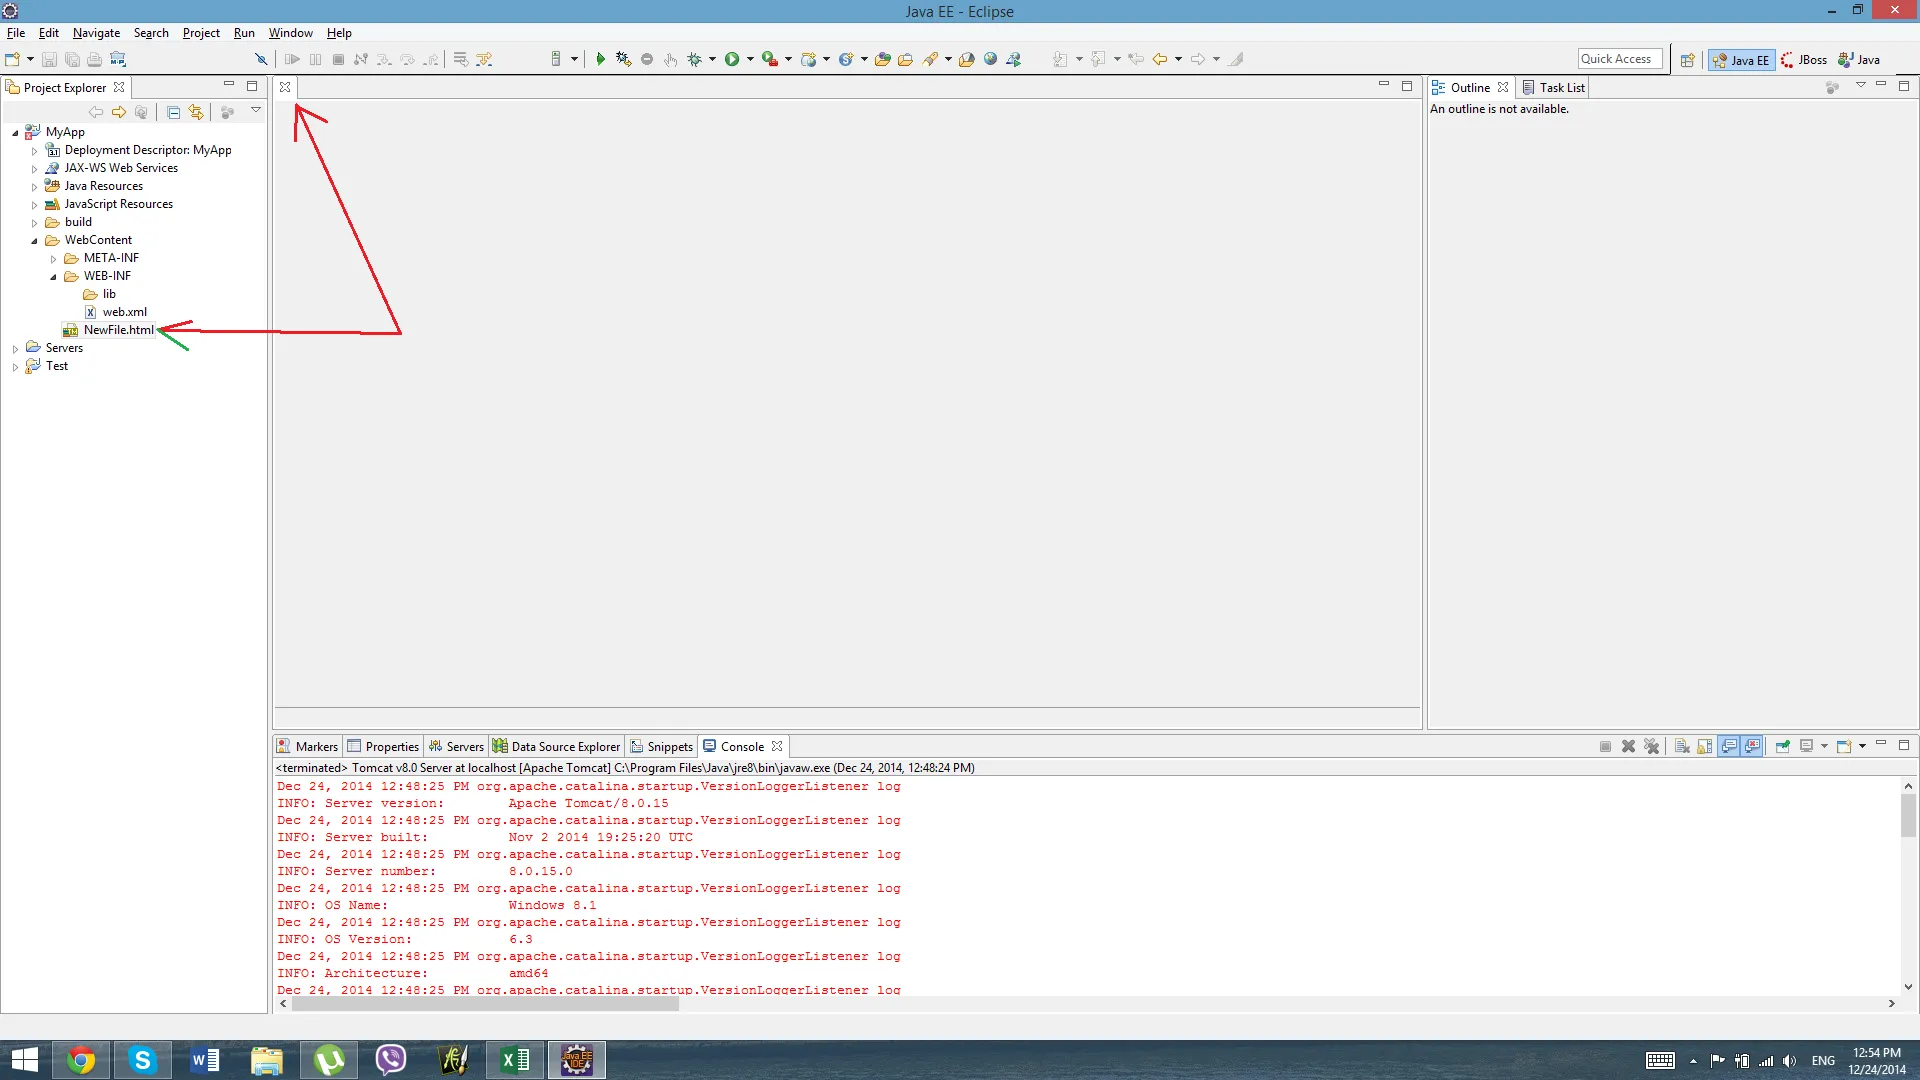This screenshot has width=1920, height=1080.
Task: Click Collapse All in Project Explorer
Action: tap(173, 112)
